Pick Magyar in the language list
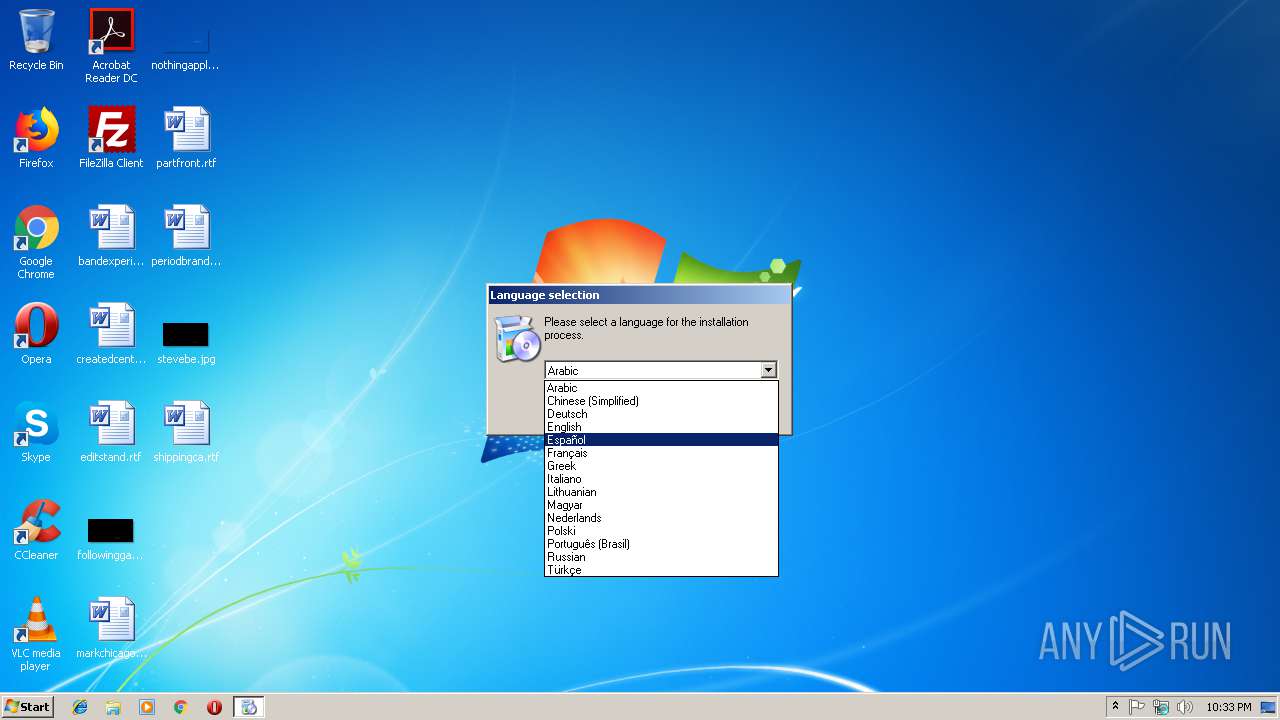Image resolution: width=1280 pixels, height=720 pixels. (x=661, y=505)
